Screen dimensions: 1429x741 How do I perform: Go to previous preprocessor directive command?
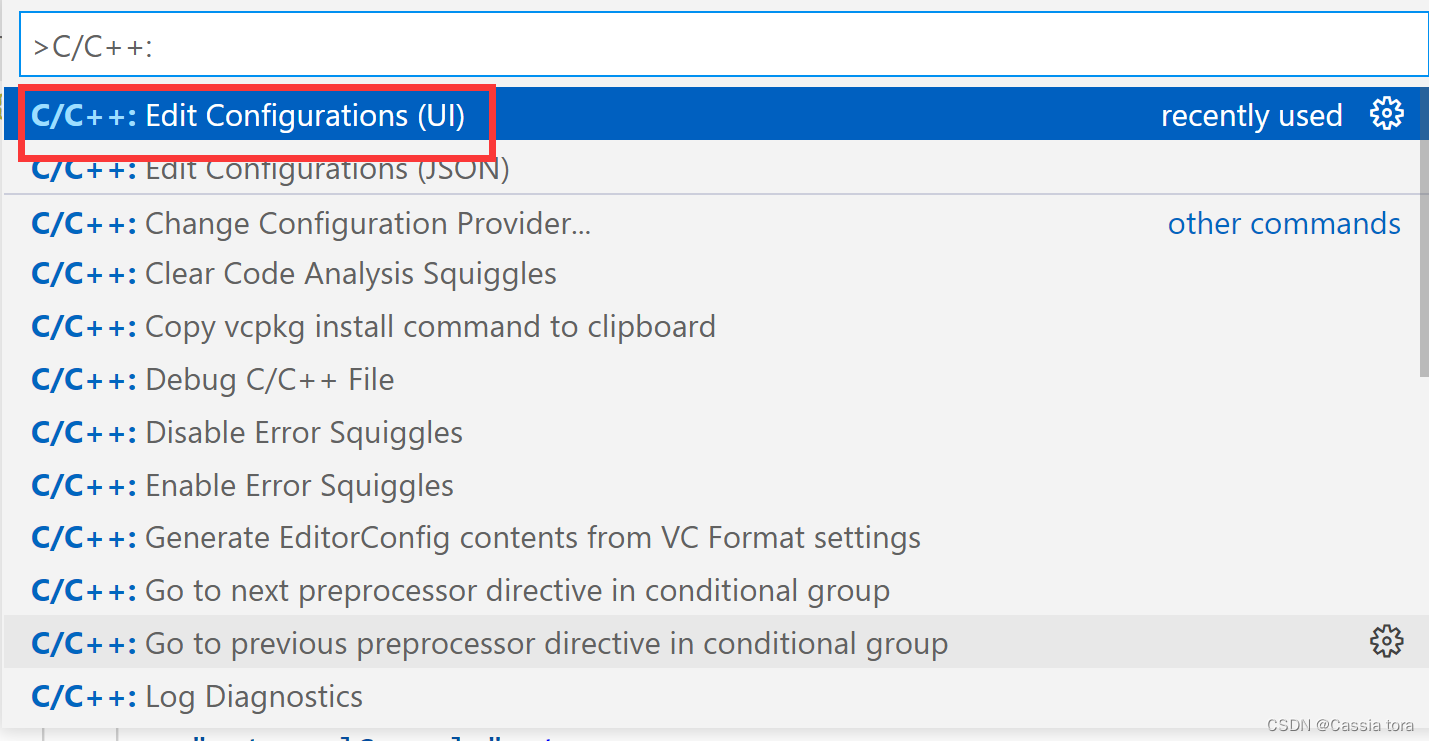click(x=489, y=643)
